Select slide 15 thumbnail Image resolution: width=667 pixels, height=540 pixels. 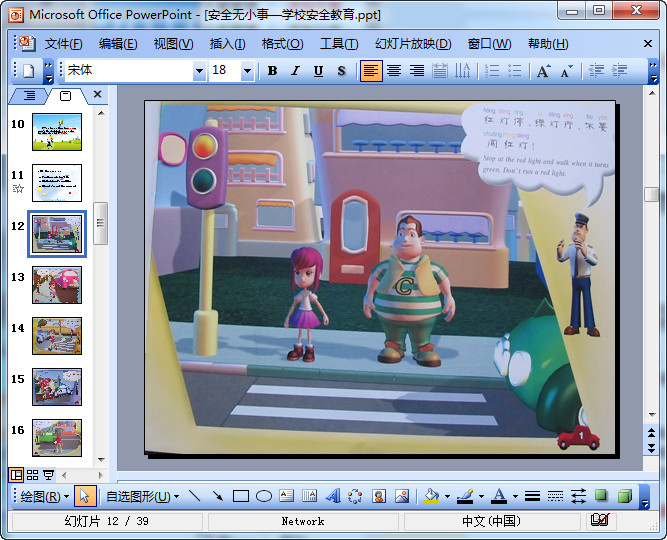click(57, 387)
